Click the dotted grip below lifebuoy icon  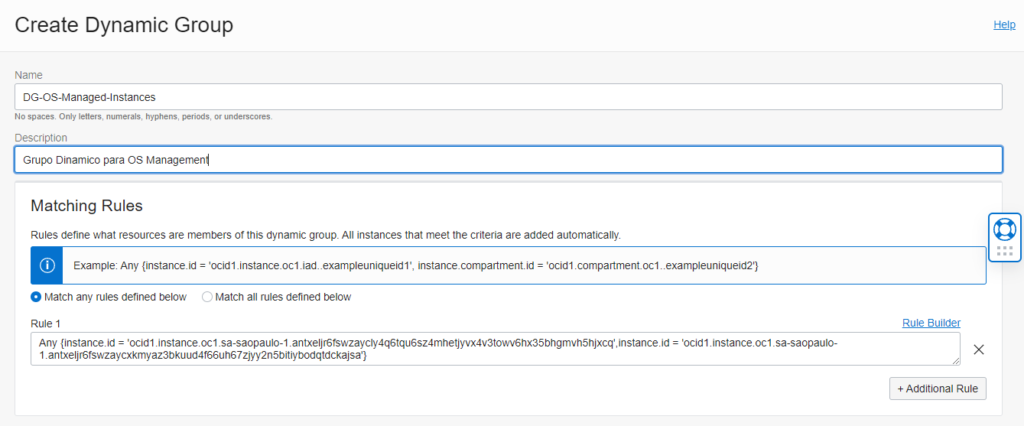(1004, 251)
